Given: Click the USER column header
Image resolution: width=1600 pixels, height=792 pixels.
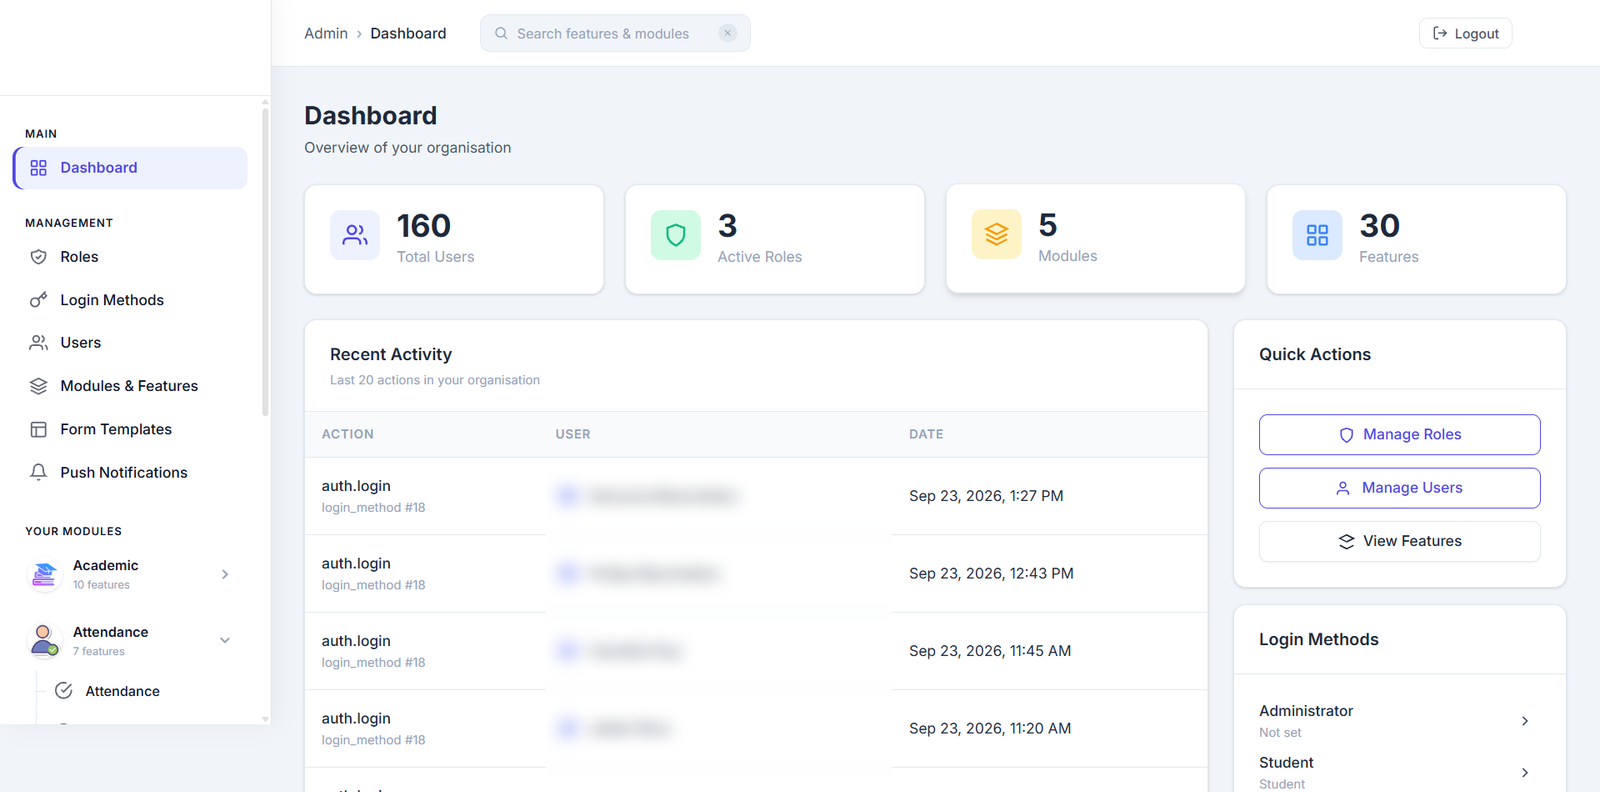Looking at the screenshot, I should [573, 434].
